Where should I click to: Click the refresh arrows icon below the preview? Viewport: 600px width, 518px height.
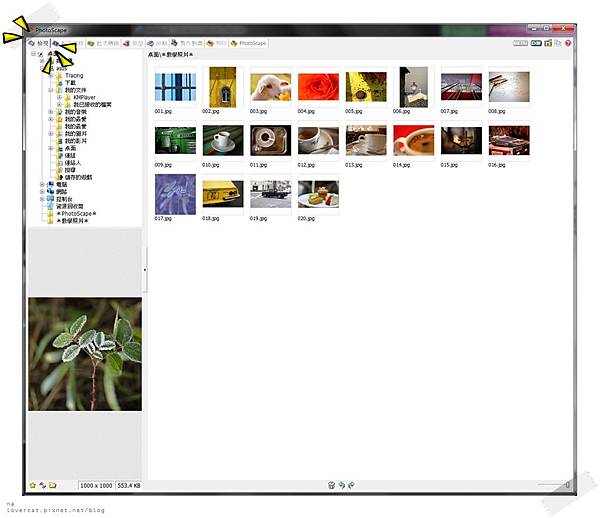(x=42, y=485)
